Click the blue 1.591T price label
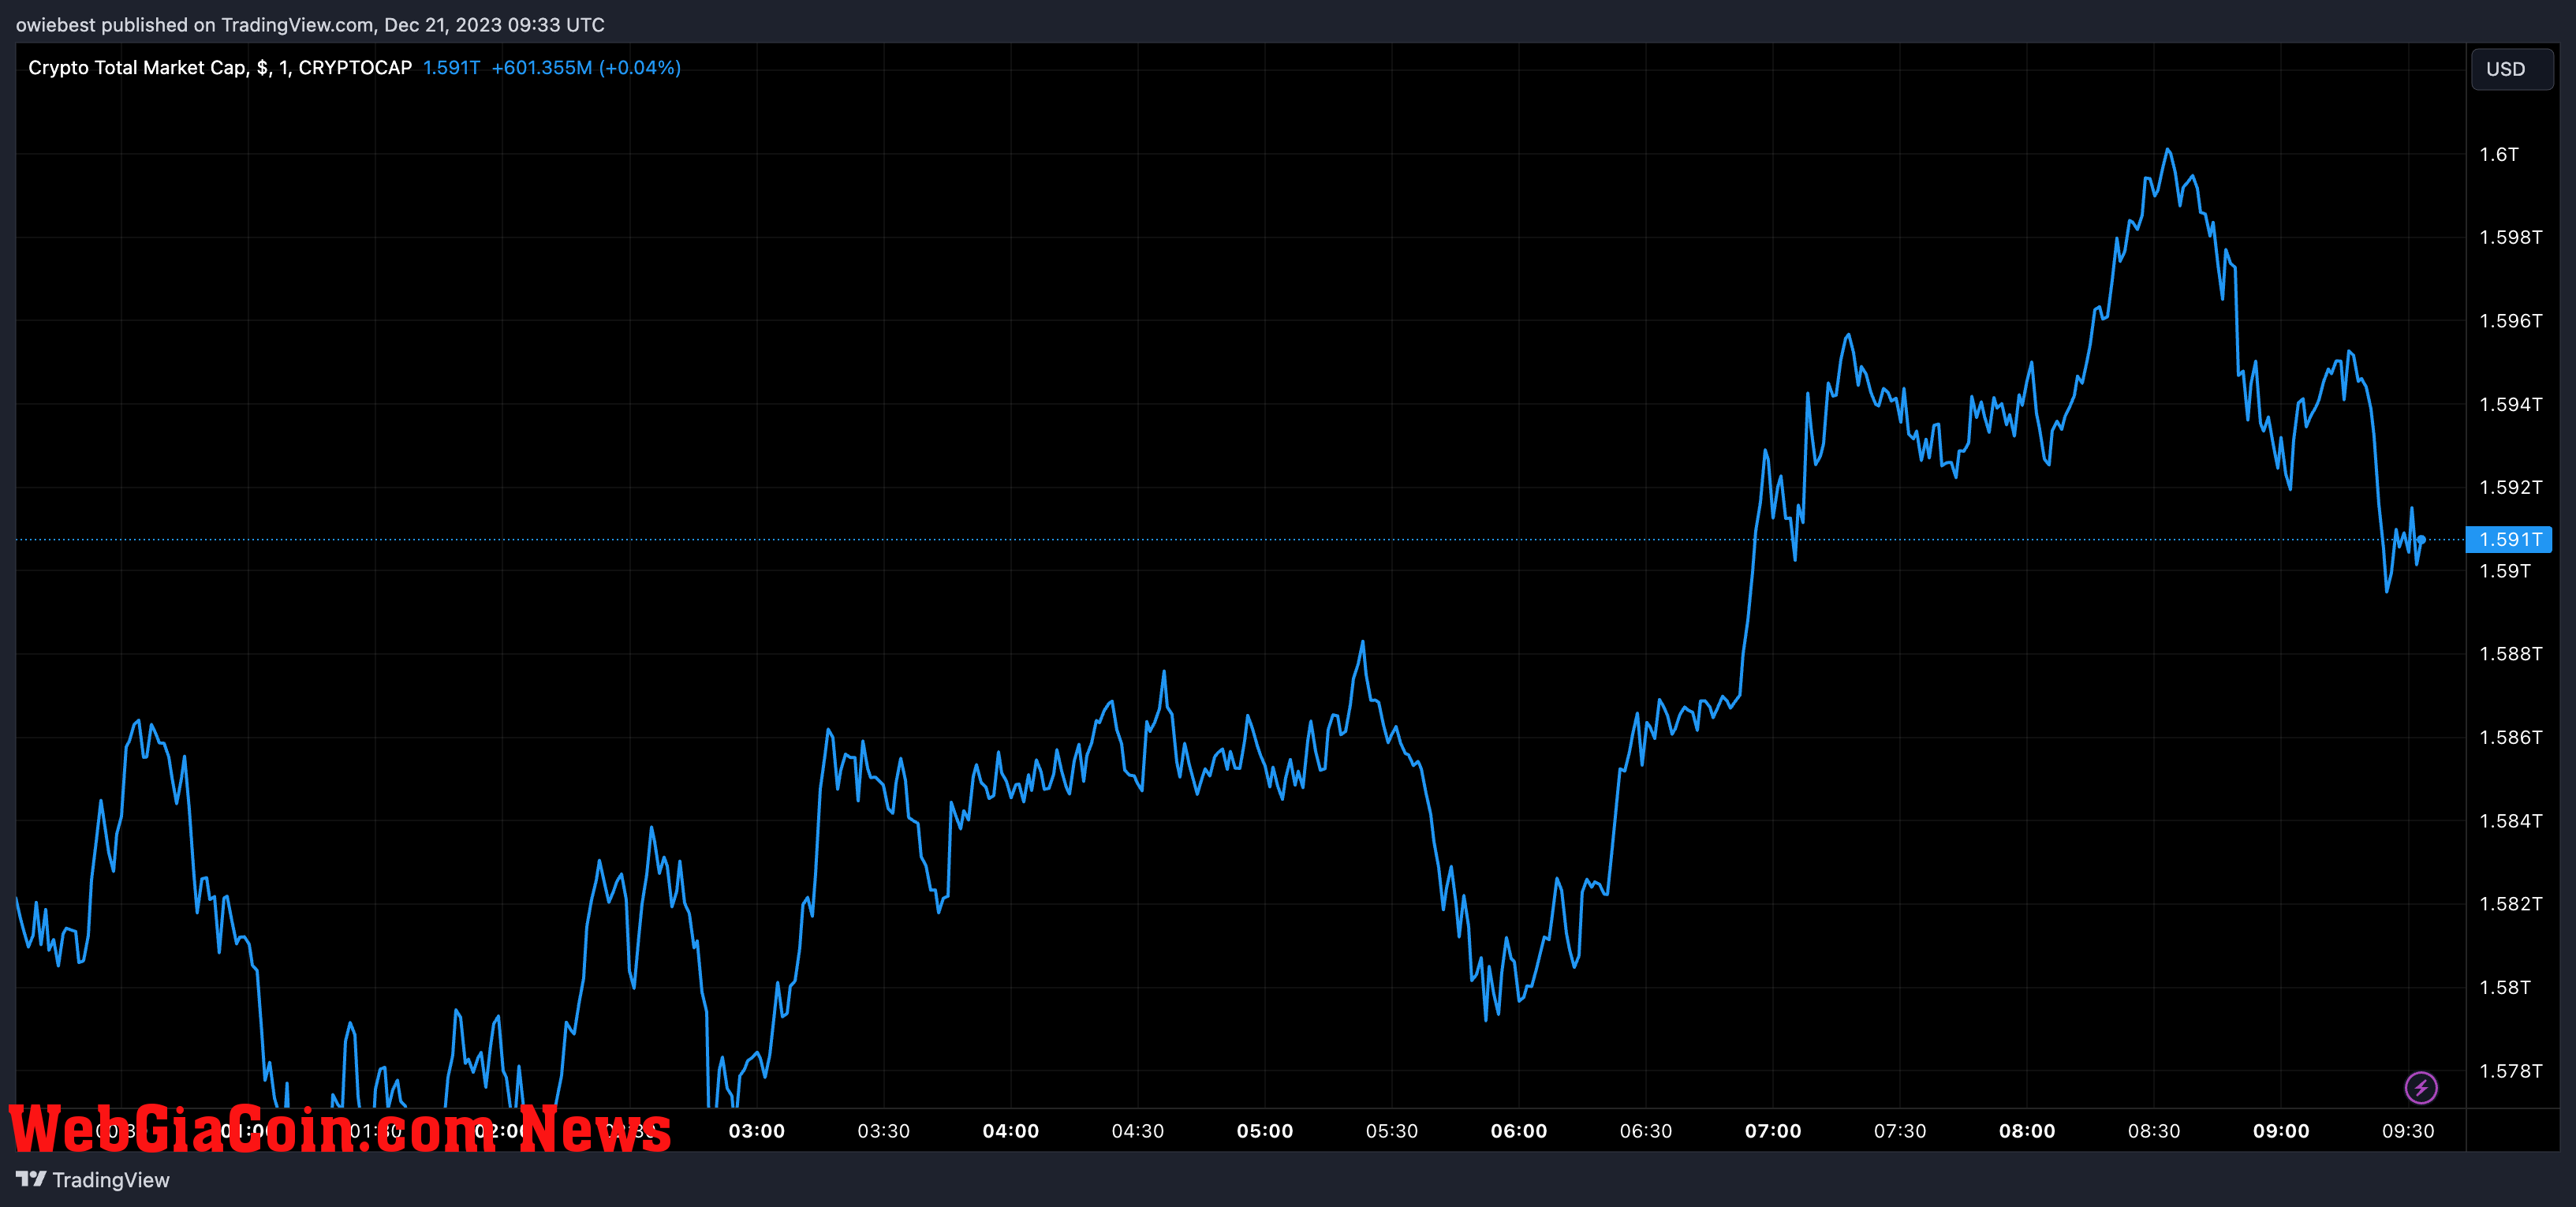 tap(2509, 540)
